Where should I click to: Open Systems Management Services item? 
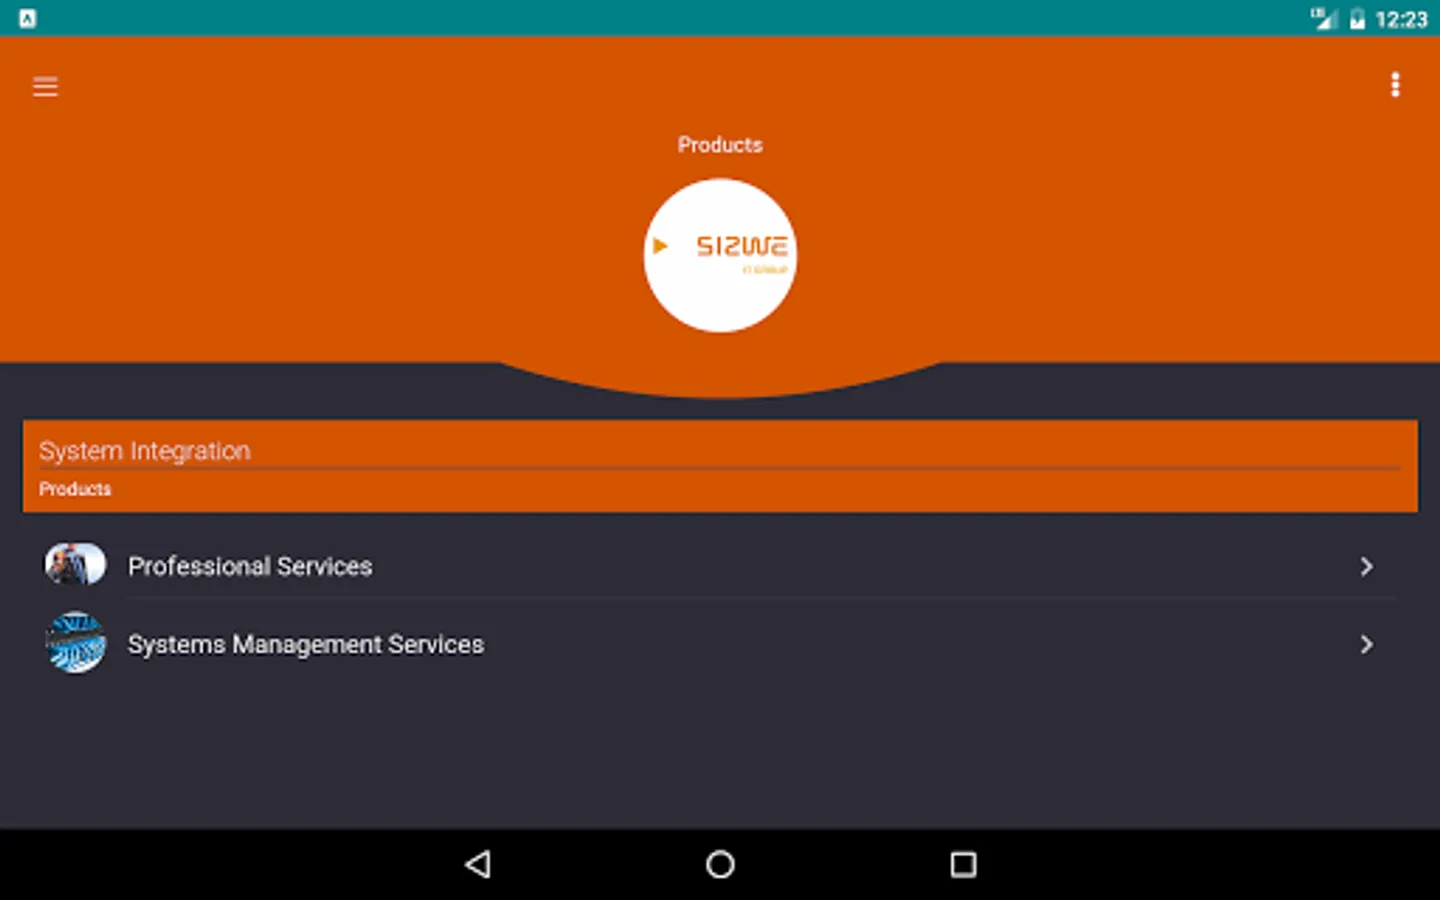click(720, 644)
